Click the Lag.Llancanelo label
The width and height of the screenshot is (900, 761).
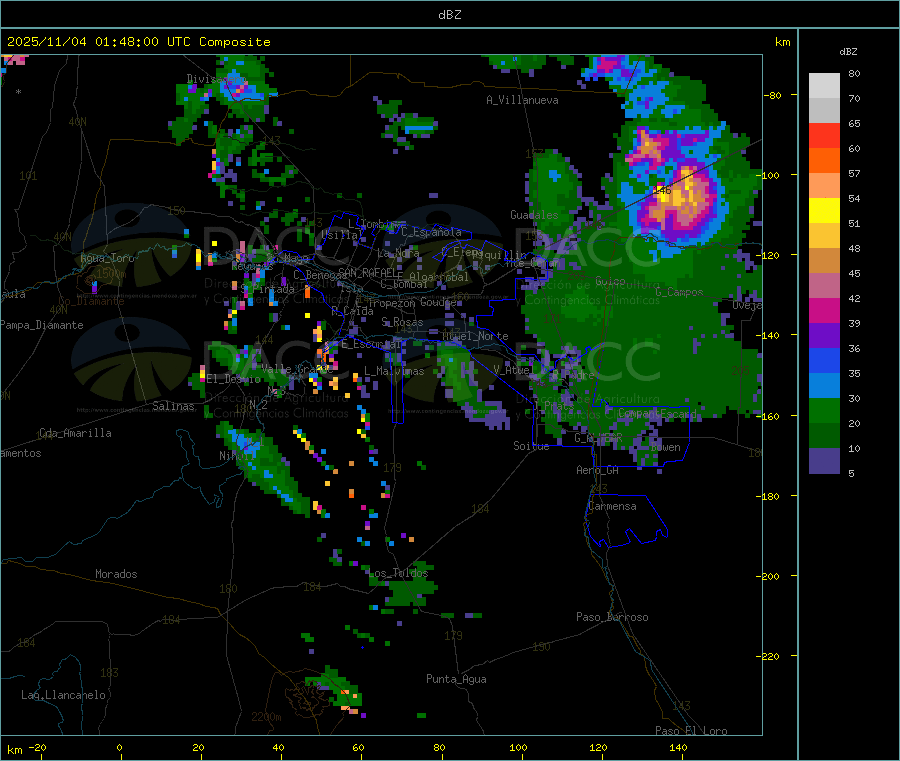click(x=63, y=695)
